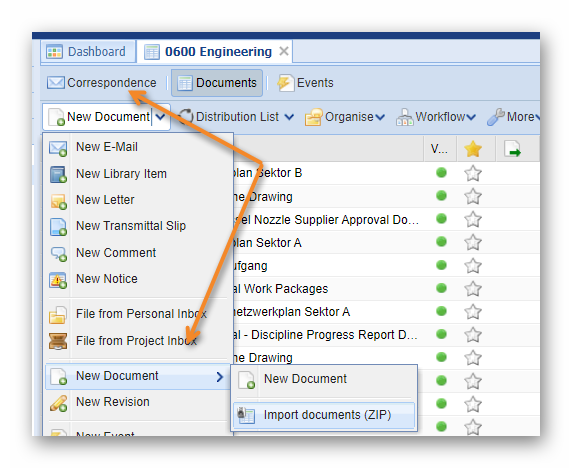Click the Organise folder icon
This screenshot has width=572, height=468.
coord(314,117)
